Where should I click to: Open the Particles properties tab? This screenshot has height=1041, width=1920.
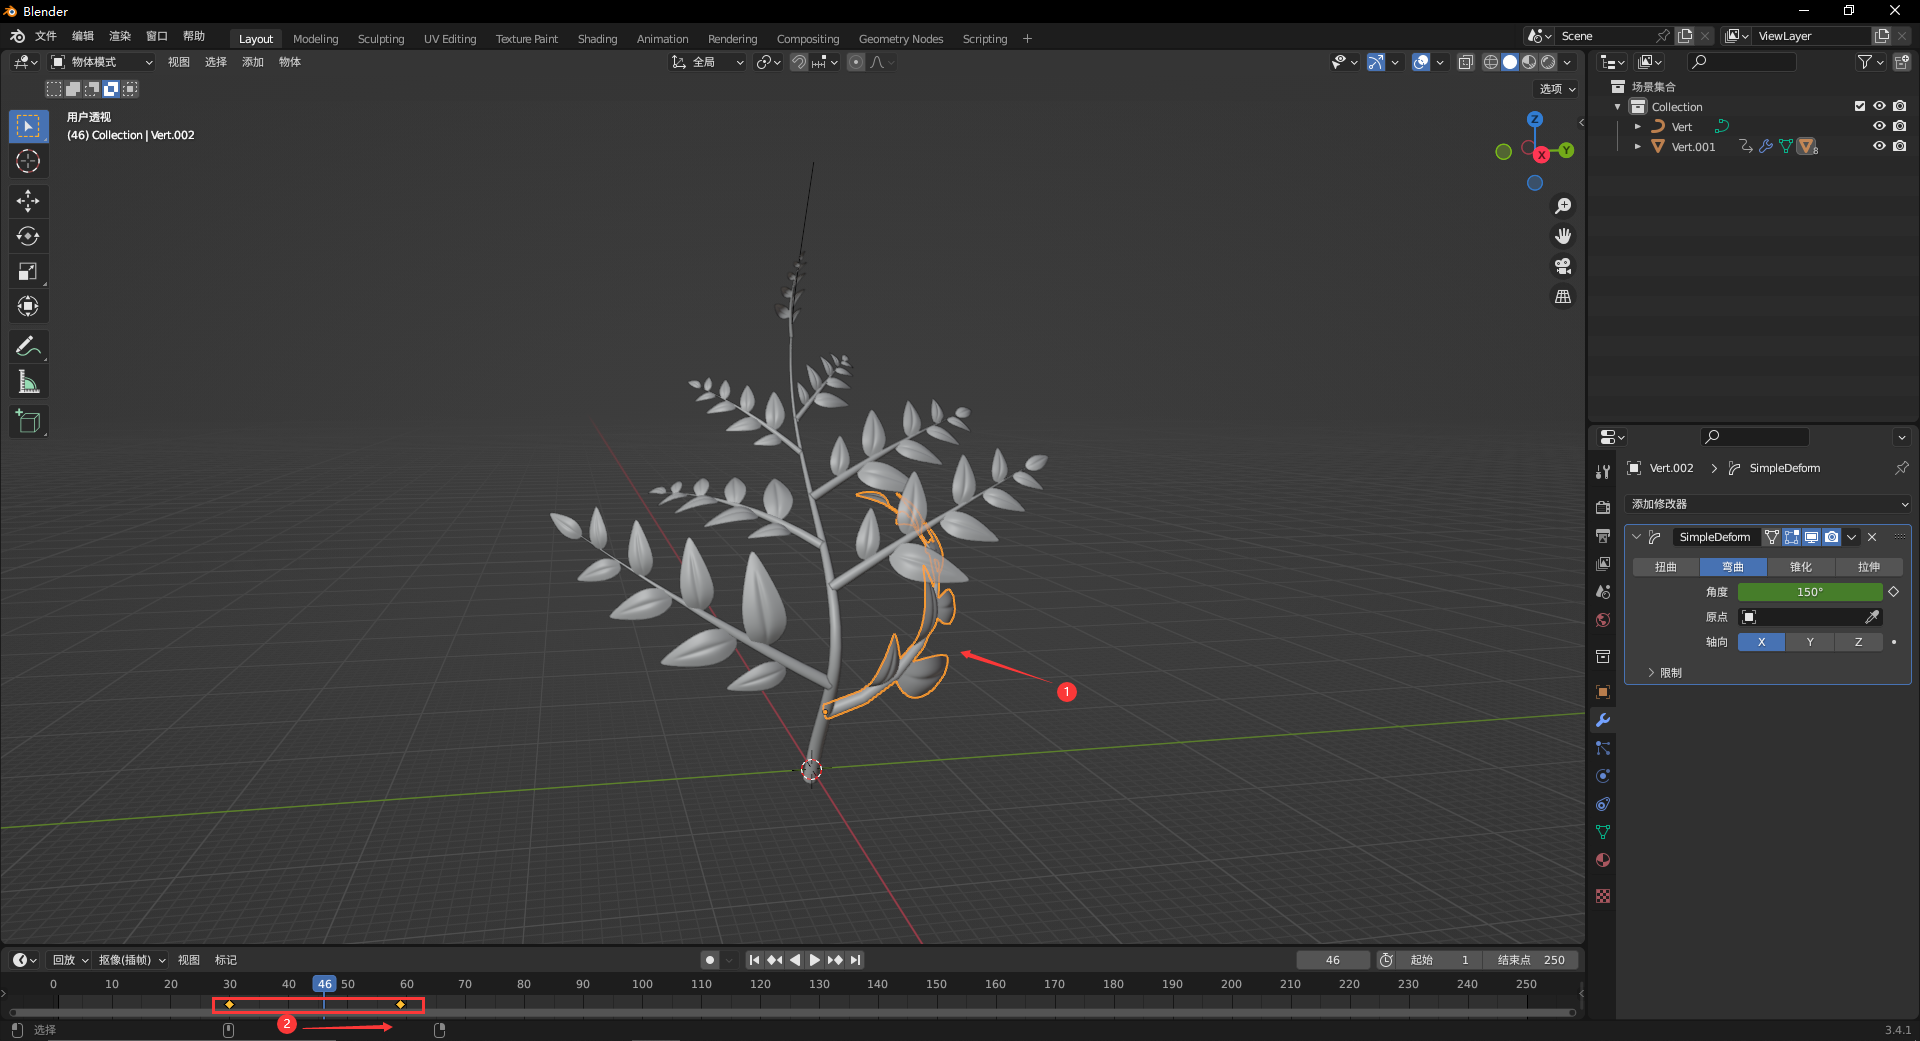click(1603, 748)
